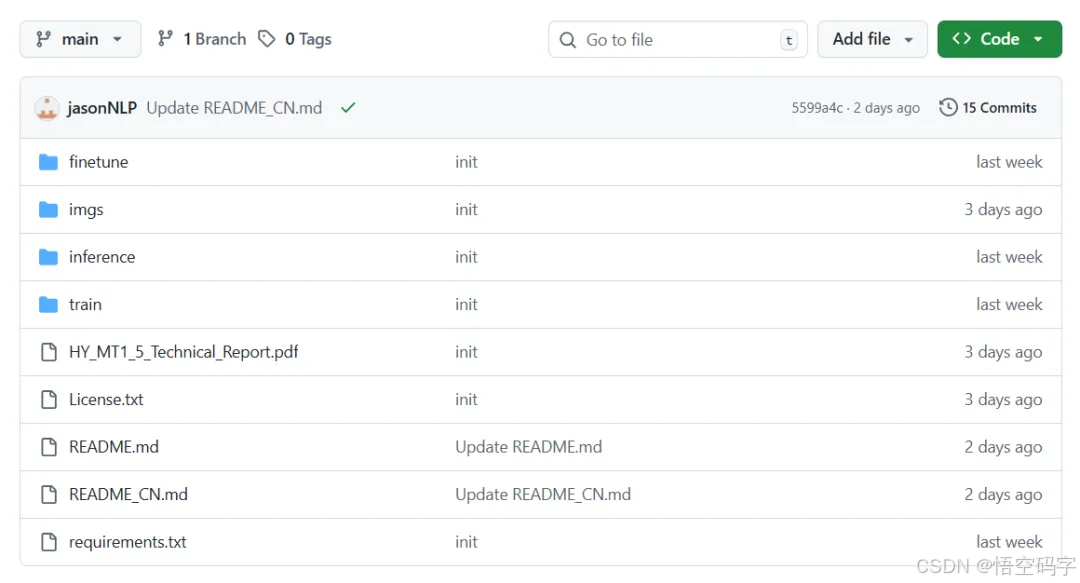Expand the Add file dropdown
Viewport: 1080px width, 583px height.
(x=872, y=39)
